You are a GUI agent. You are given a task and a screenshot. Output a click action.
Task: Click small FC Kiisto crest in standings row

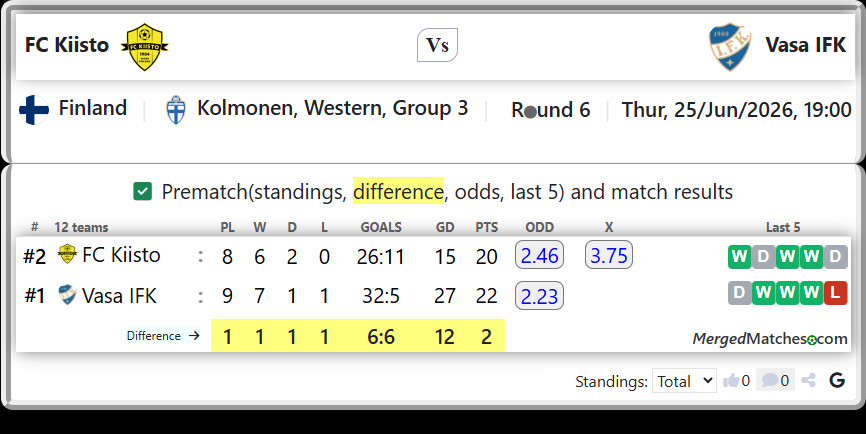(67, 254)
